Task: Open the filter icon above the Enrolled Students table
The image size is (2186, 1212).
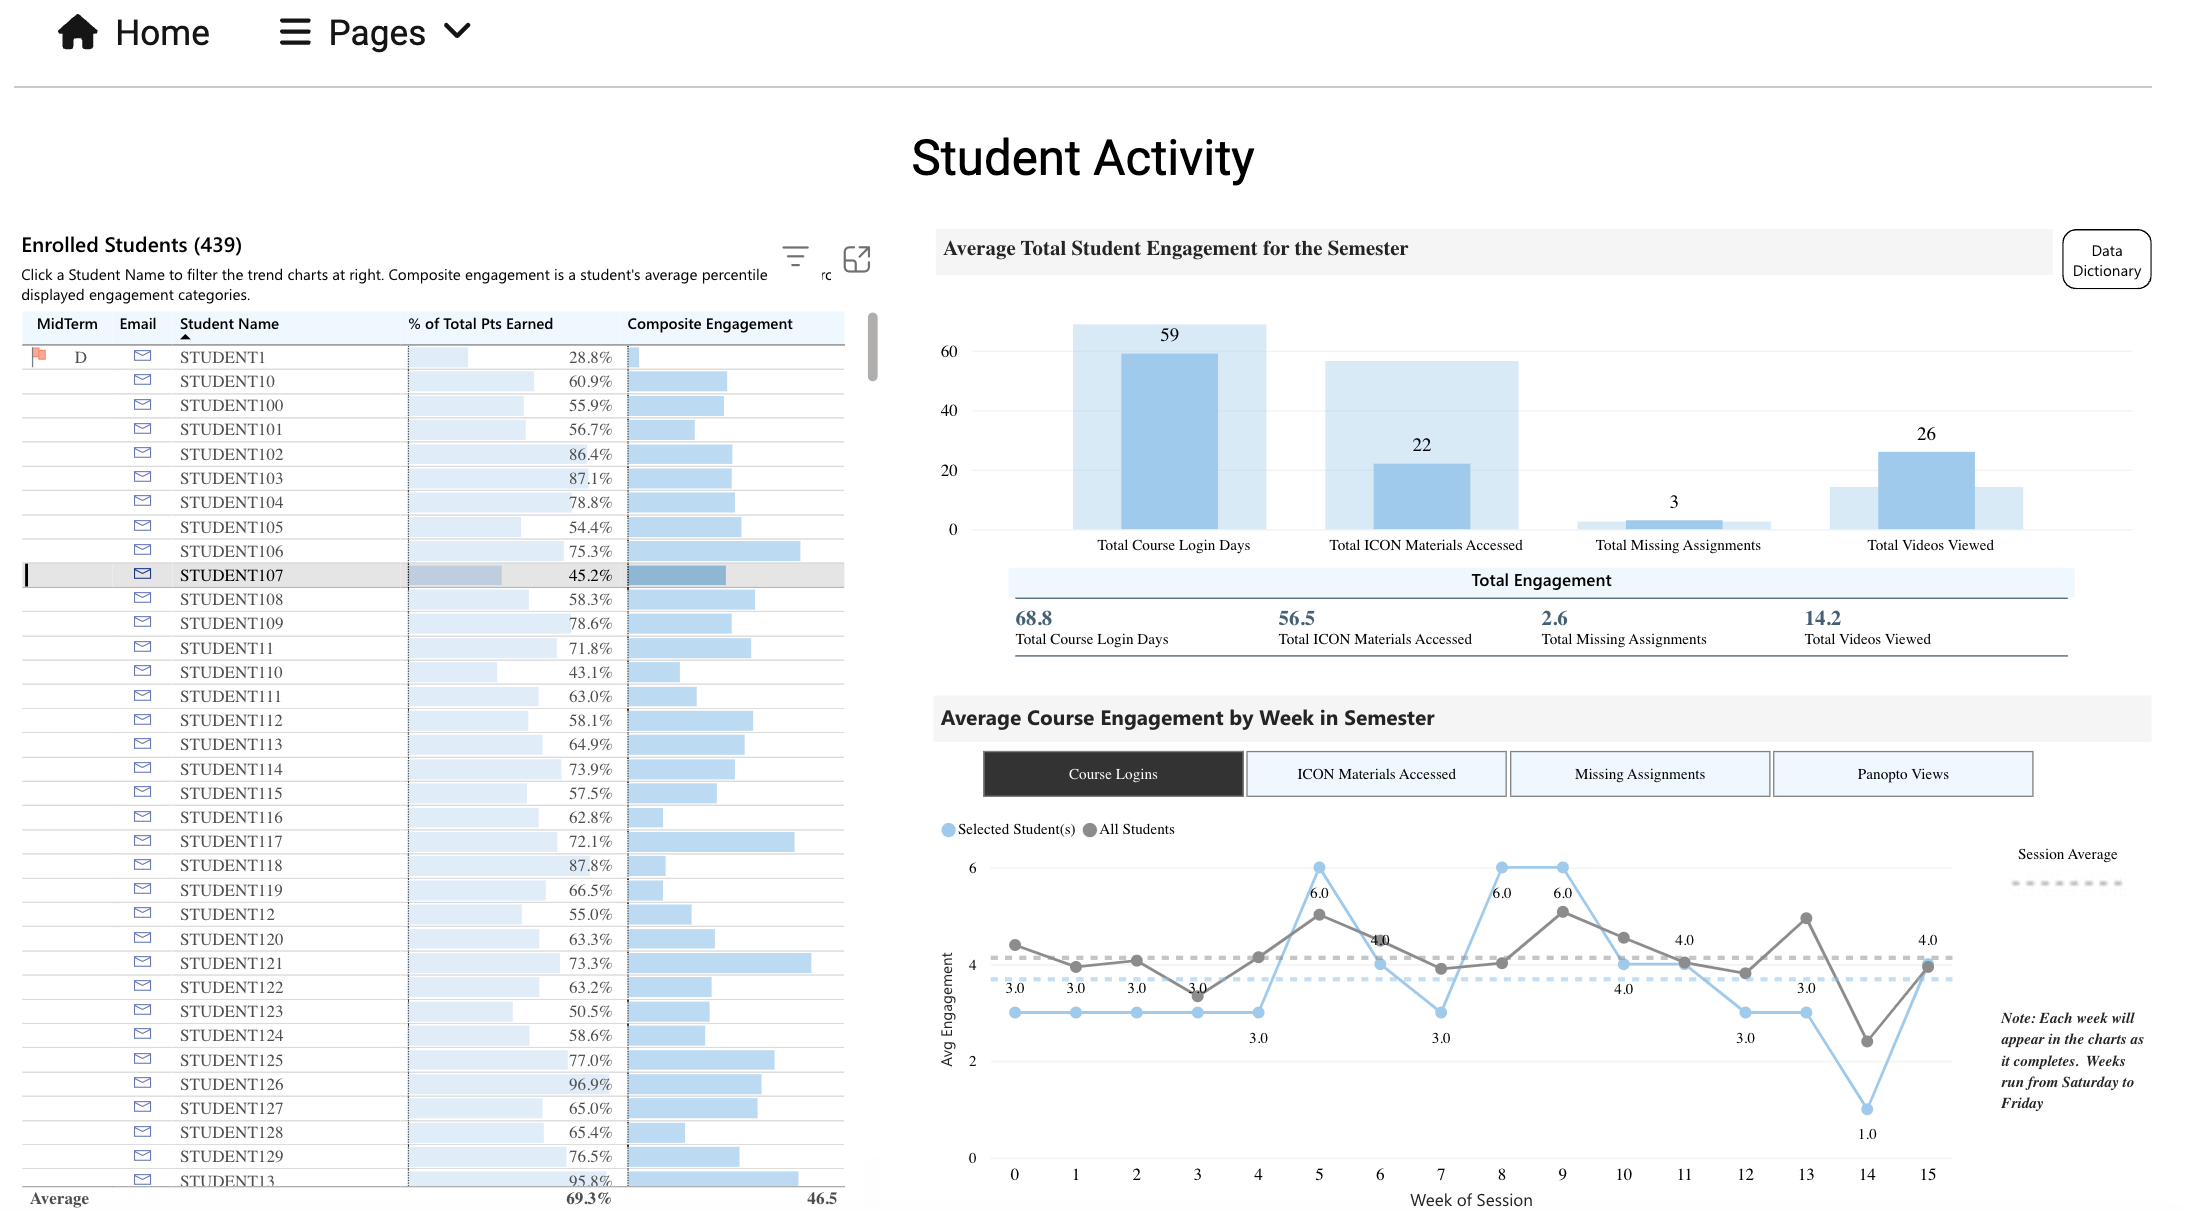Action: (x=795, y=257)
